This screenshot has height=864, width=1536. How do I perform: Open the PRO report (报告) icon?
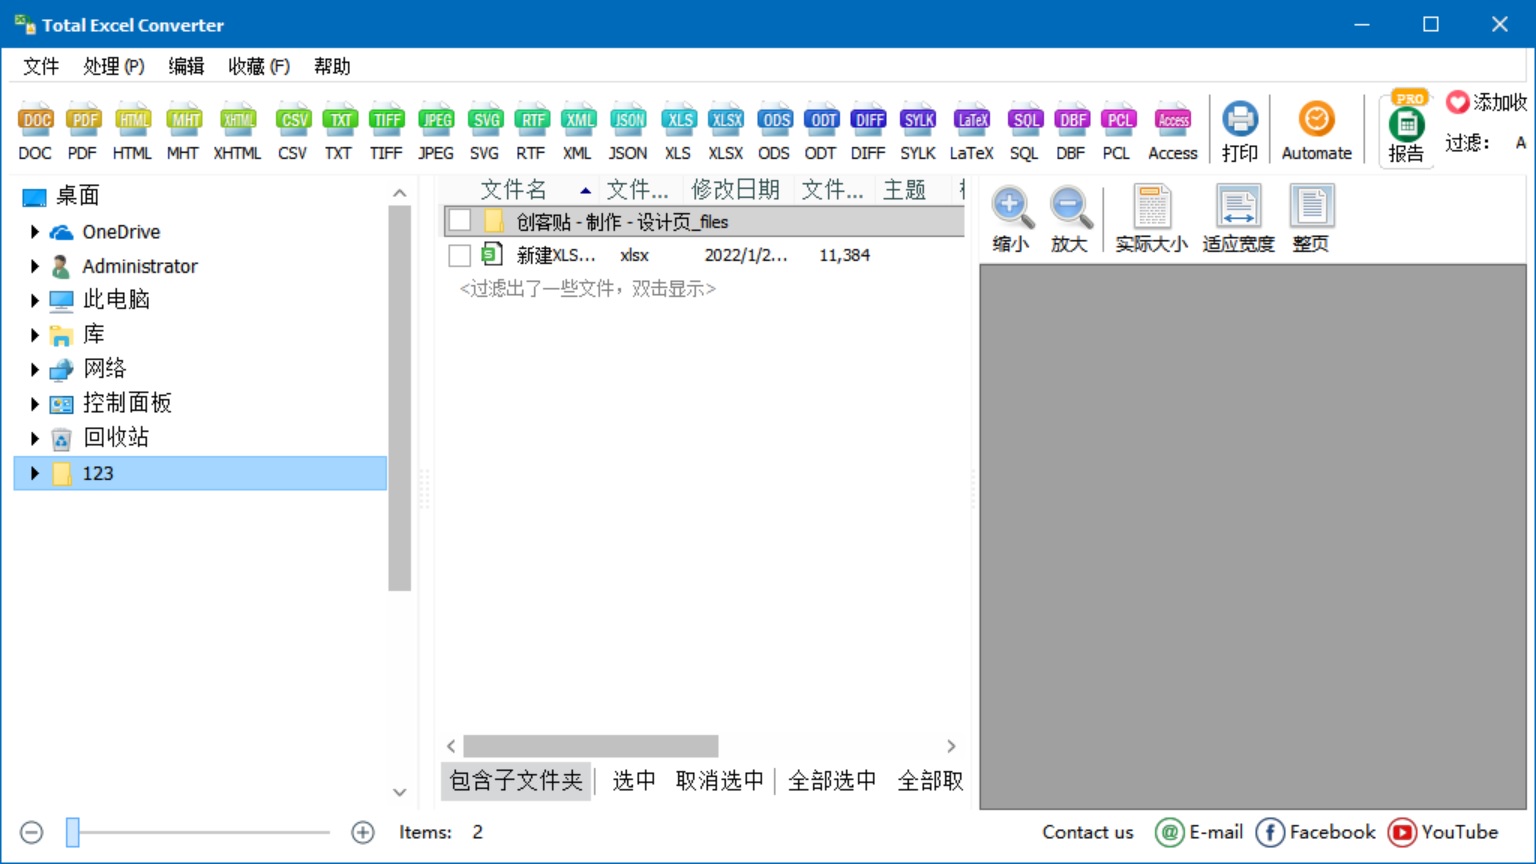(x=1406, y=129)
